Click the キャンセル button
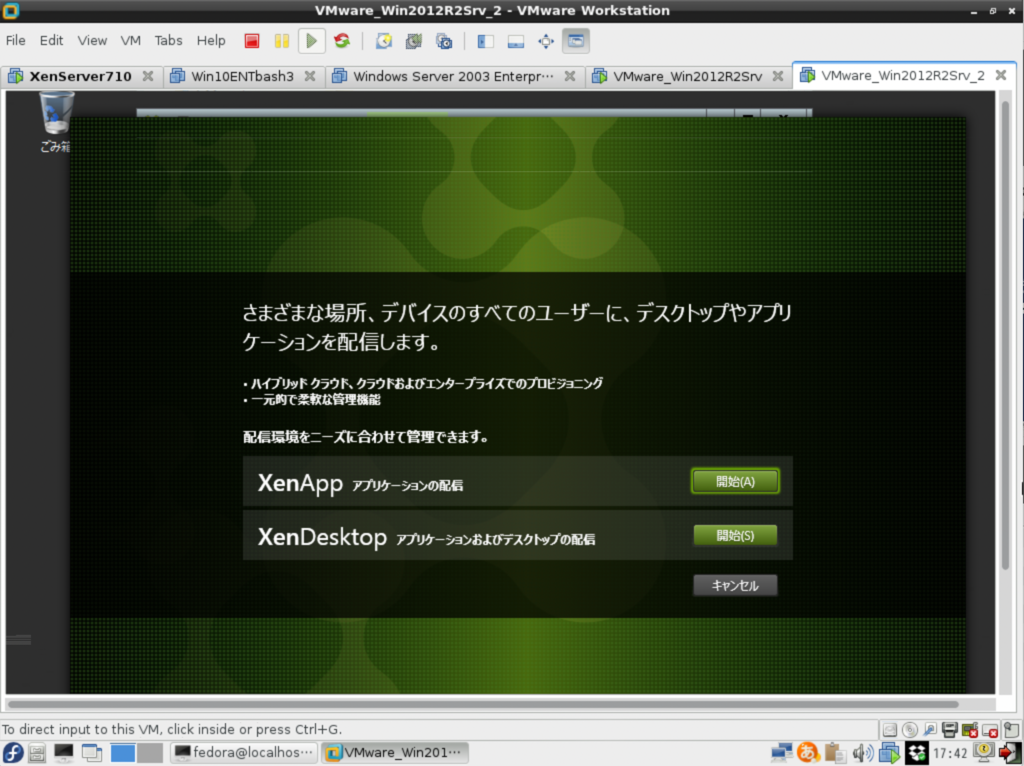1024x766 pixels. [735, 586]
